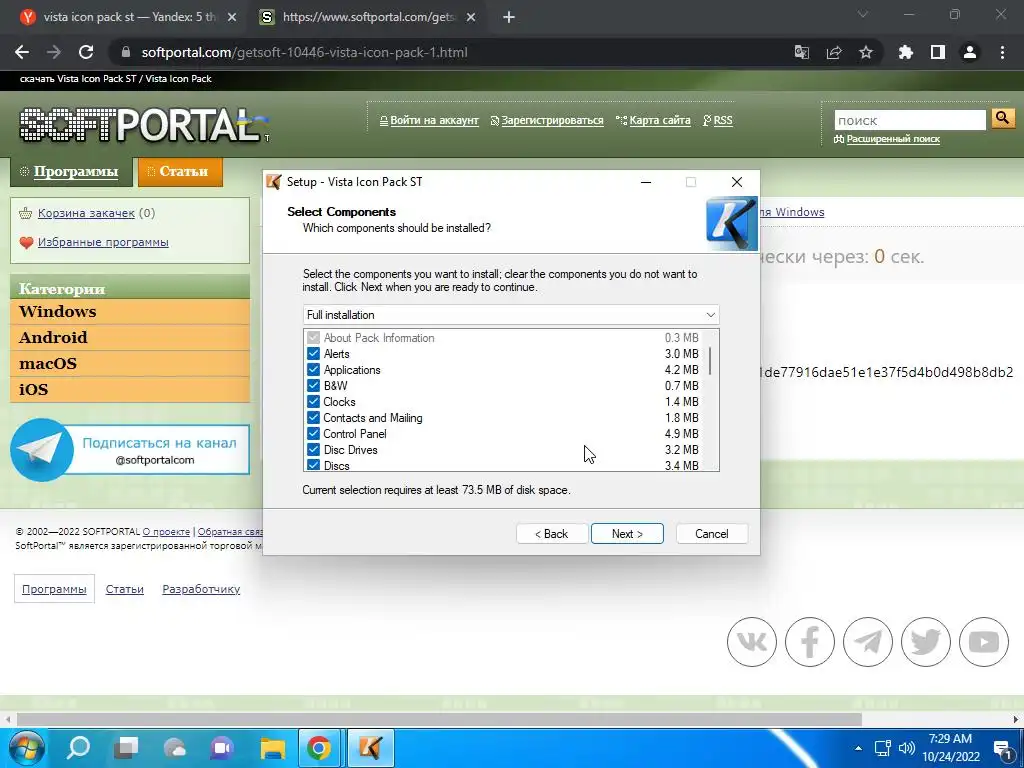Open the Программы top navigation tab
The image size is (1024, 768).
(71, 172)
